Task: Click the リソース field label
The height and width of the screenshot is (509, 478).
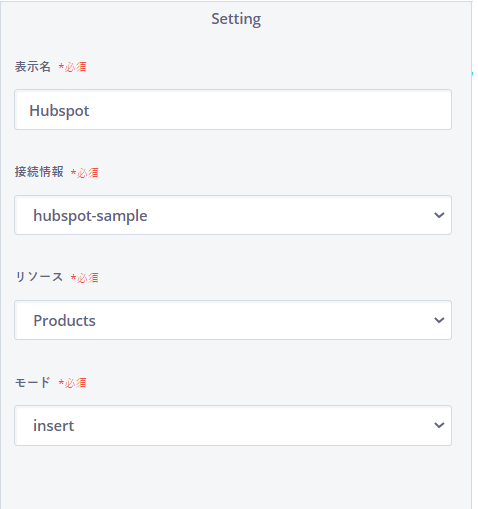Action: tap(39, 277)
